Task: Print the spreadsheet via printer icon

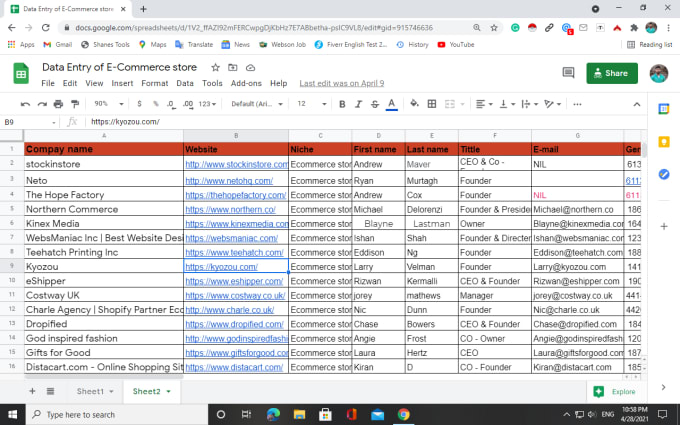Action: [x=58, y=104]
